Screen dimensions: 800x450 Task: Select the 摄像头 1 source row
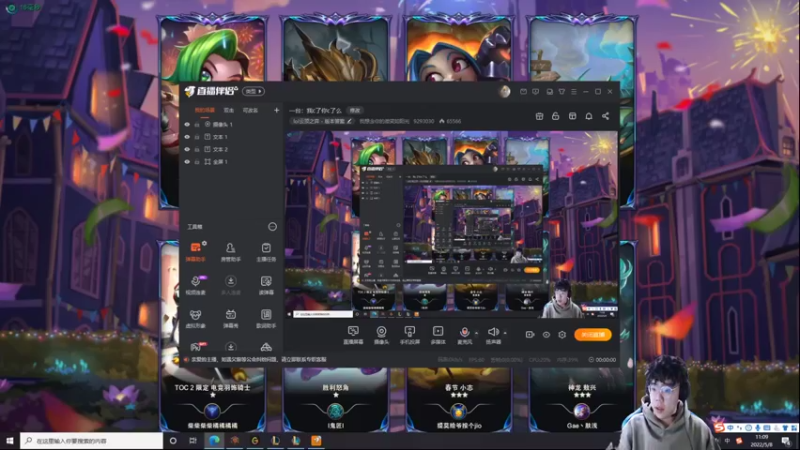(x=232, y=124)
